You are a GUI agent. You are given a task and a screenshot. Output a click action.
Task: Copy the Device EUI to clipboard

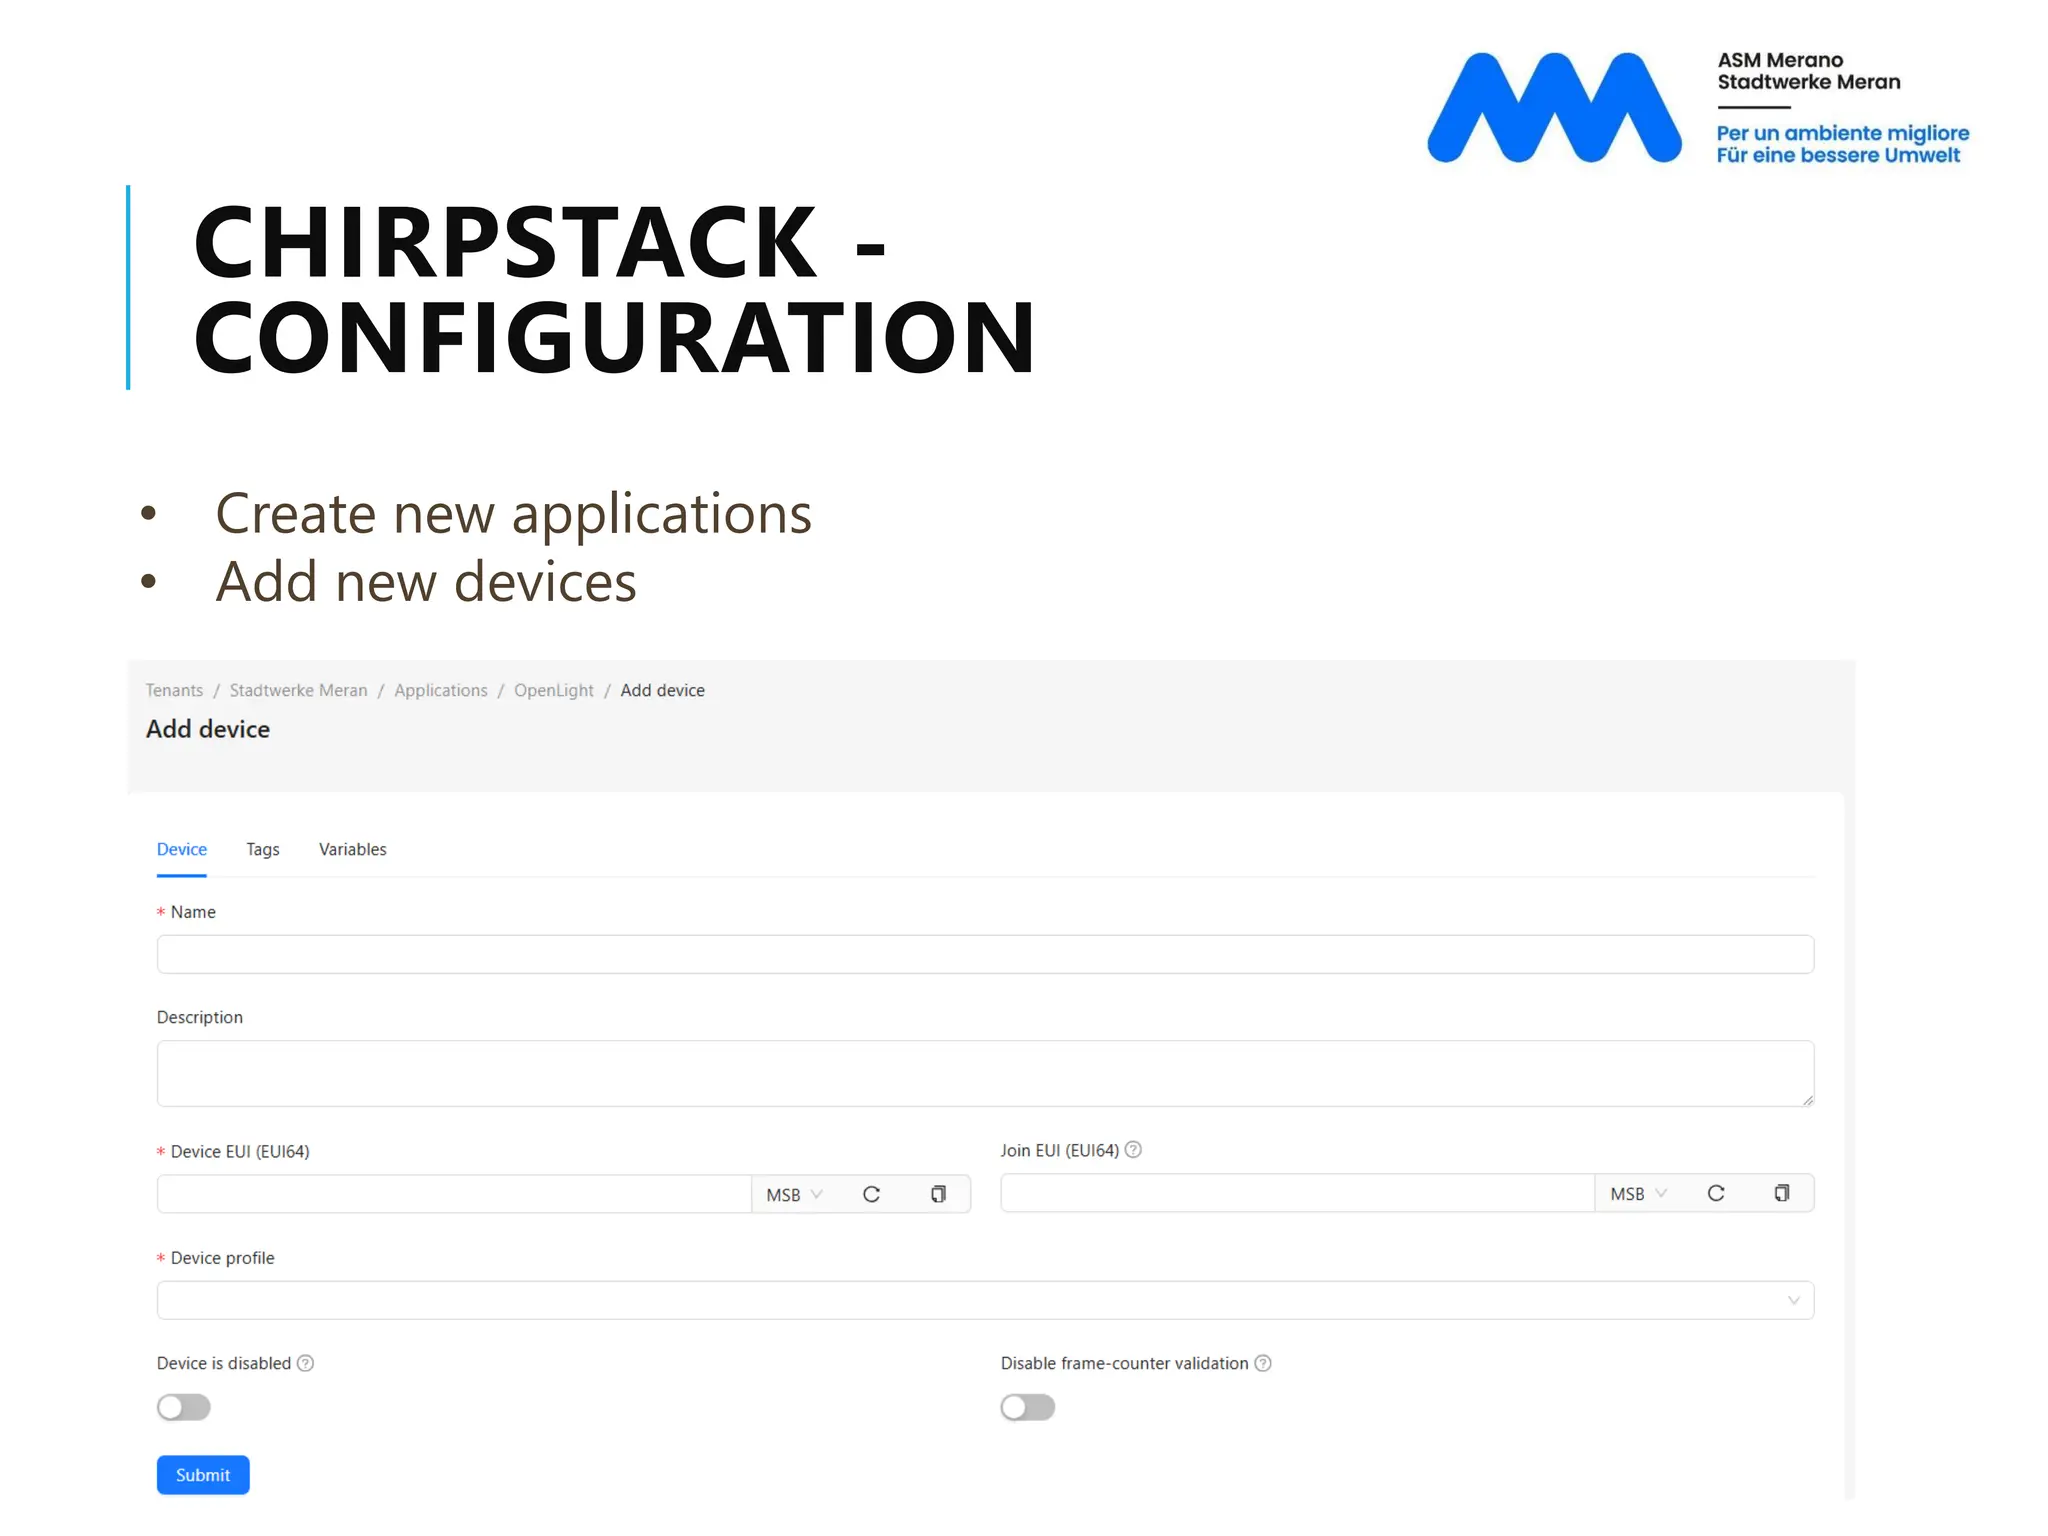point(938,1194)
